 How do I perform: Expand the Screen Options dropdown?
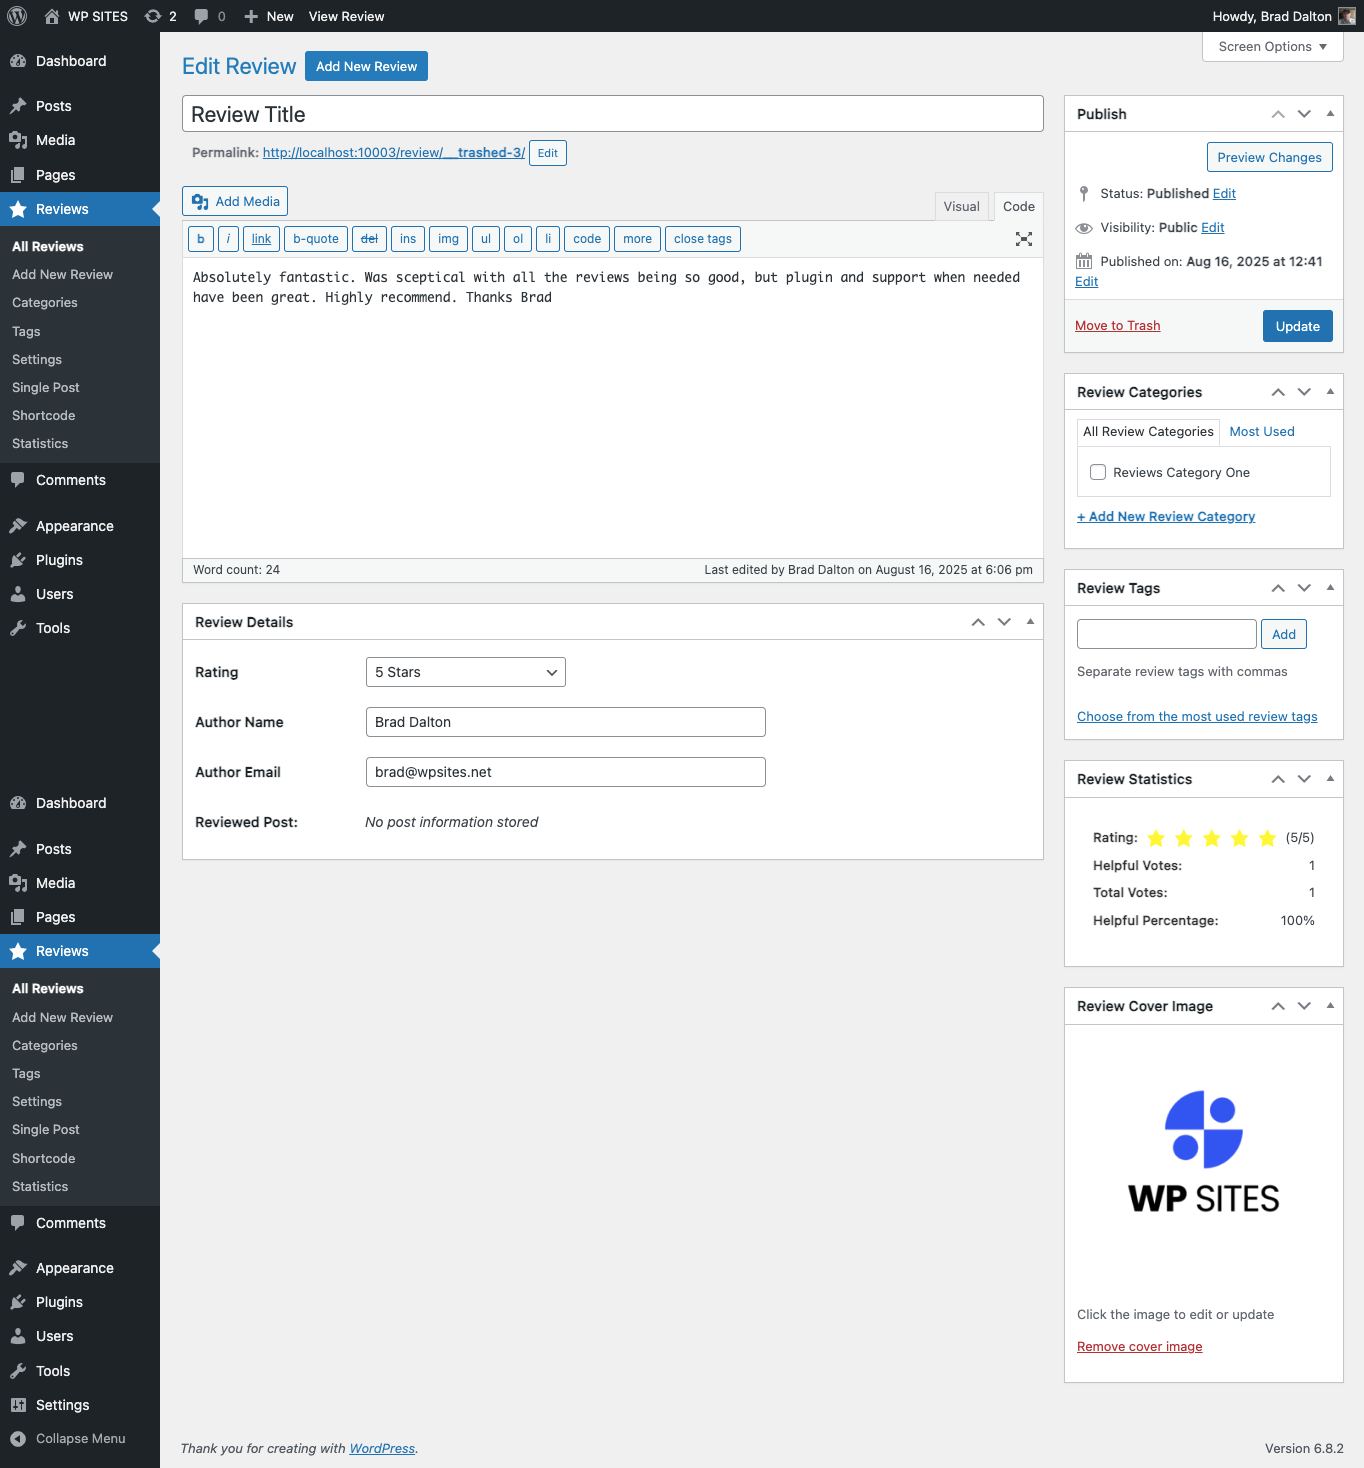(x=1272, y=47)
